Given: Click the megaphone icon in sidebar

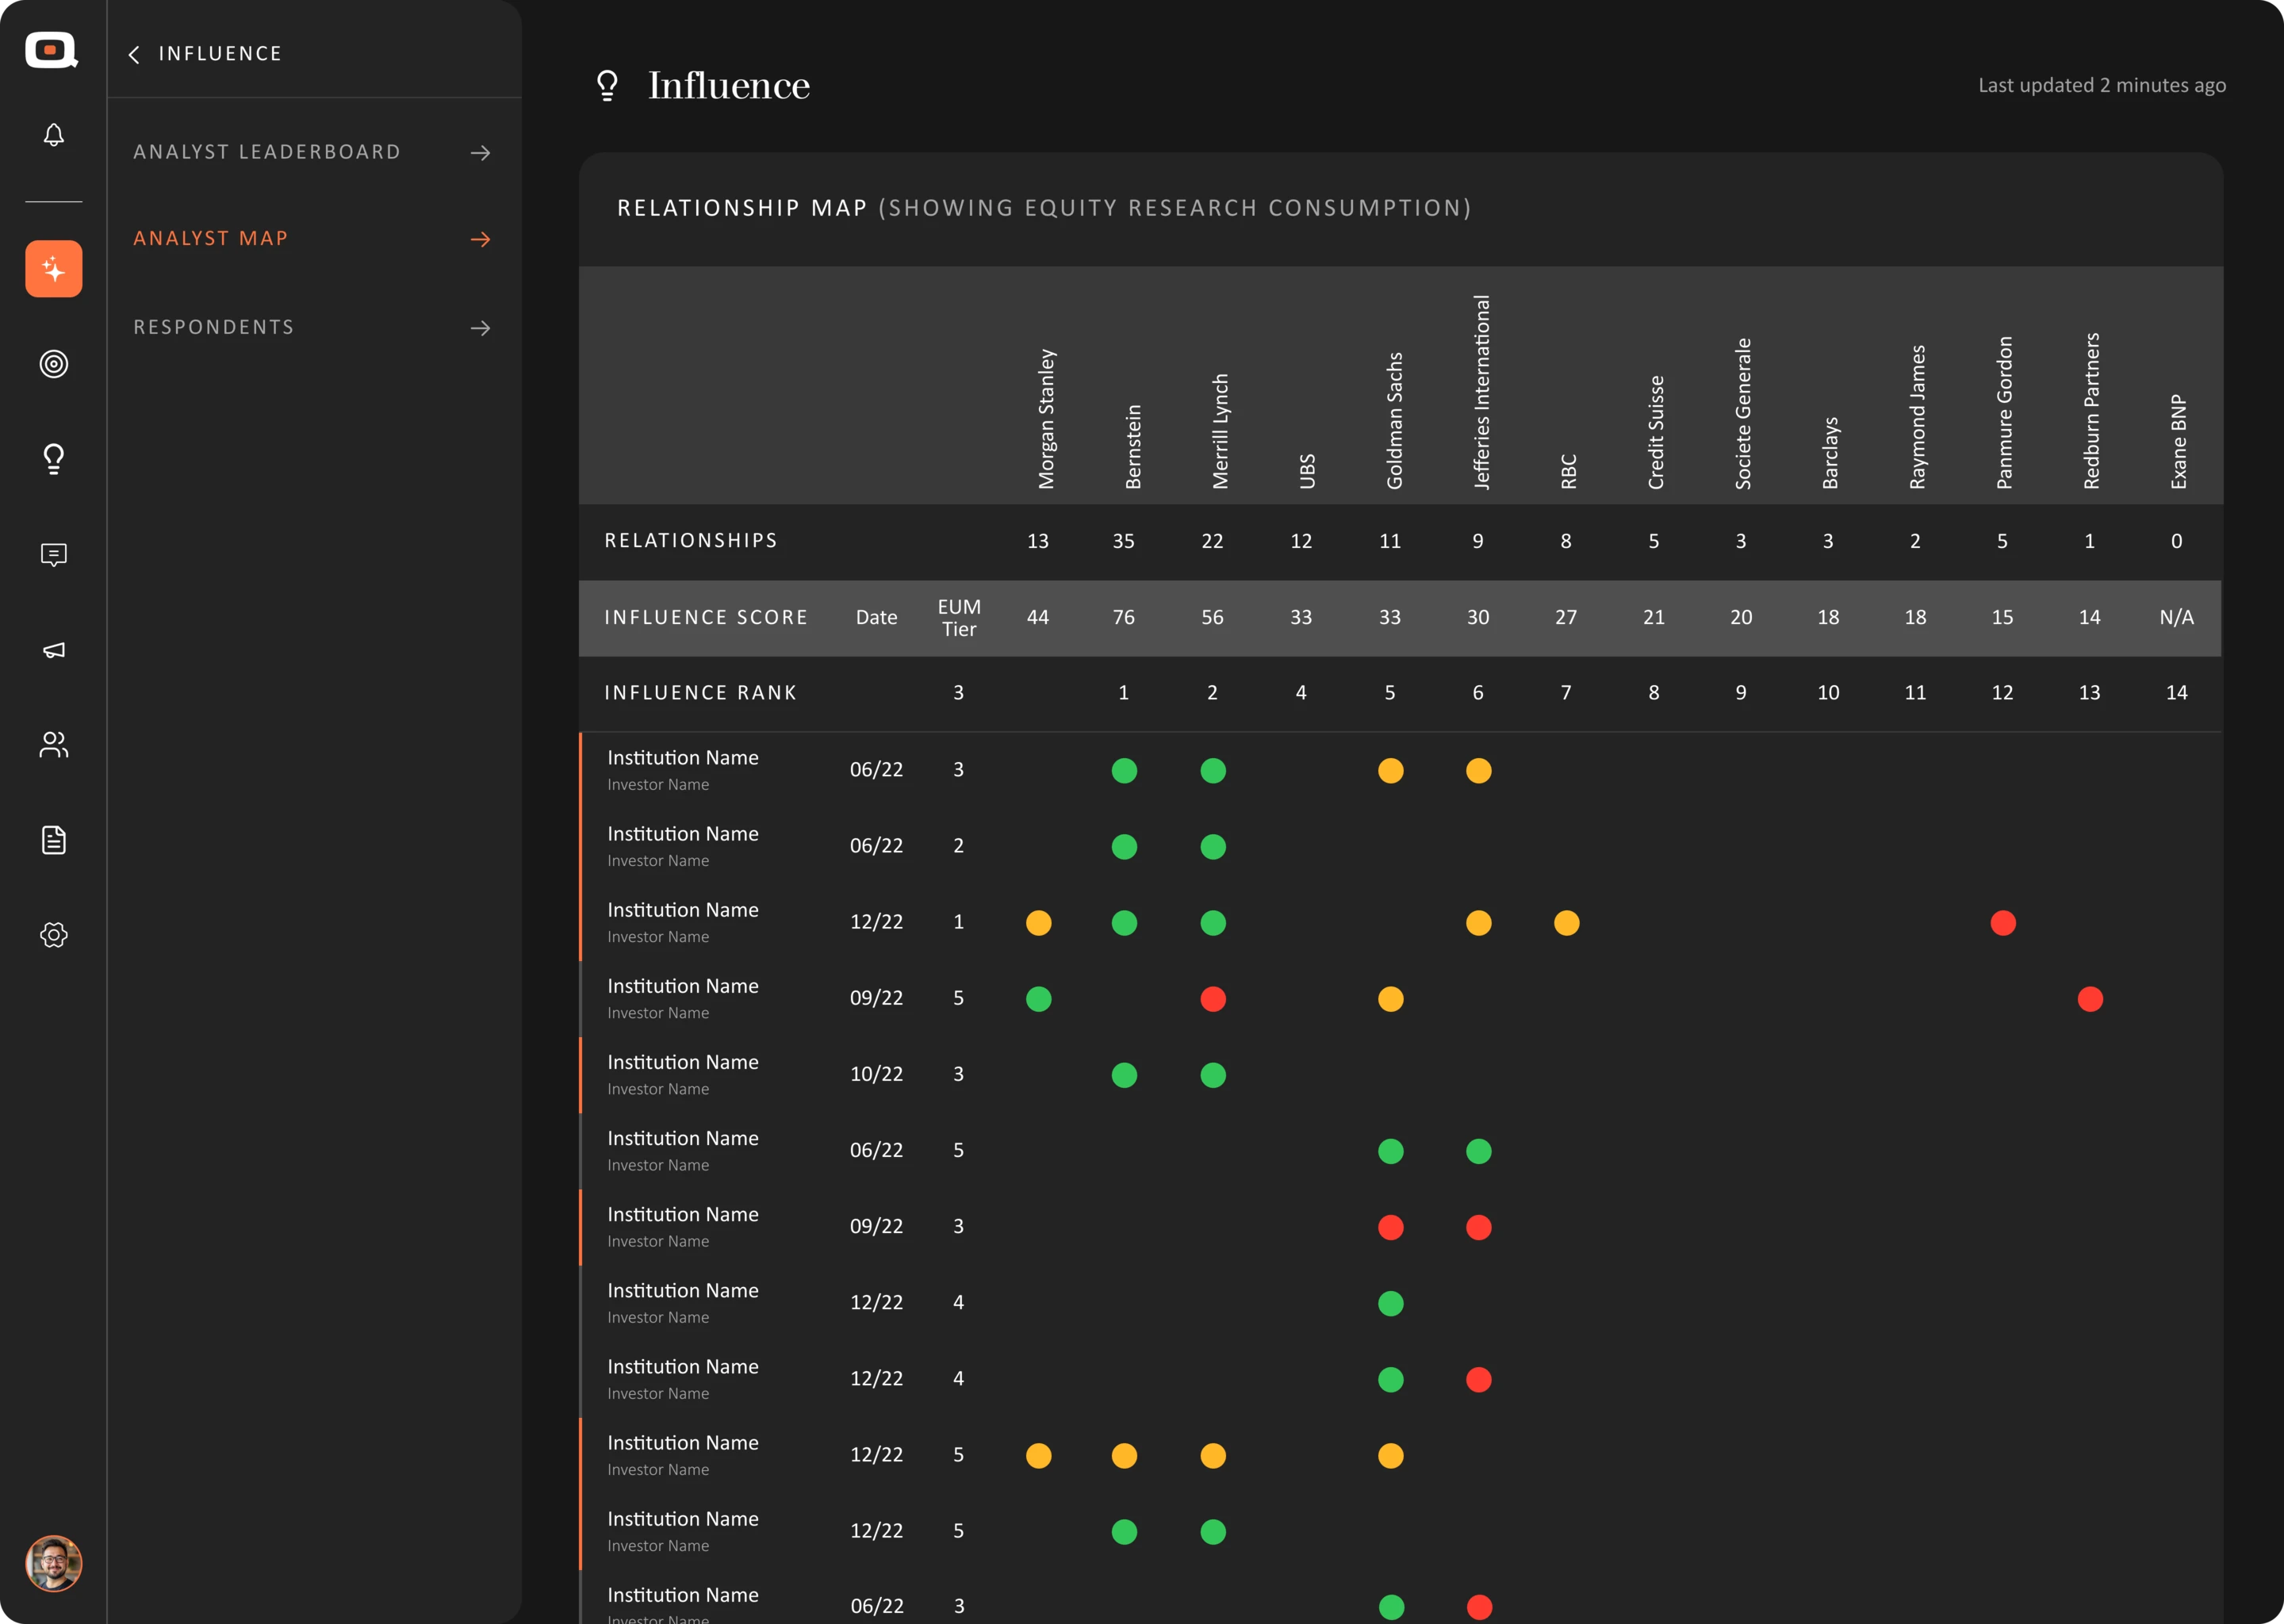Looking at the screenshot, I should click(x=54, y=650).
